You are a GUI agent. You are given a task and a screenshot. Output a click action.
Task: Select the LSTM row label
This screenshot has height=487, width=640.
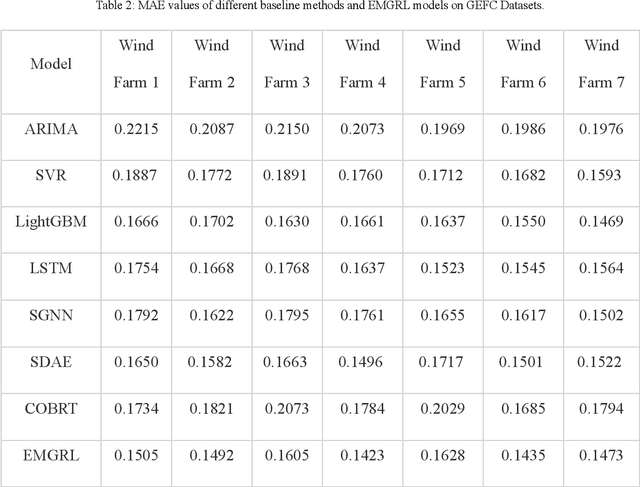click(51, 268)
